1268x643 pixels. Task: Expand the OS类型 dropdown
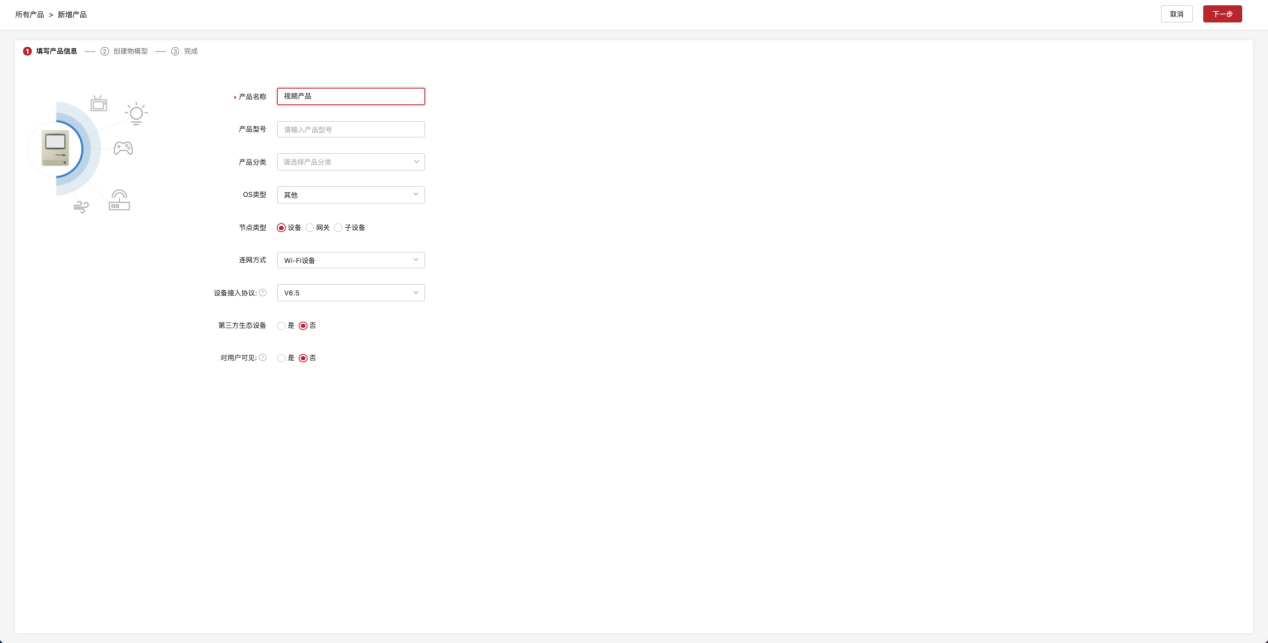(x=350, y=195)
